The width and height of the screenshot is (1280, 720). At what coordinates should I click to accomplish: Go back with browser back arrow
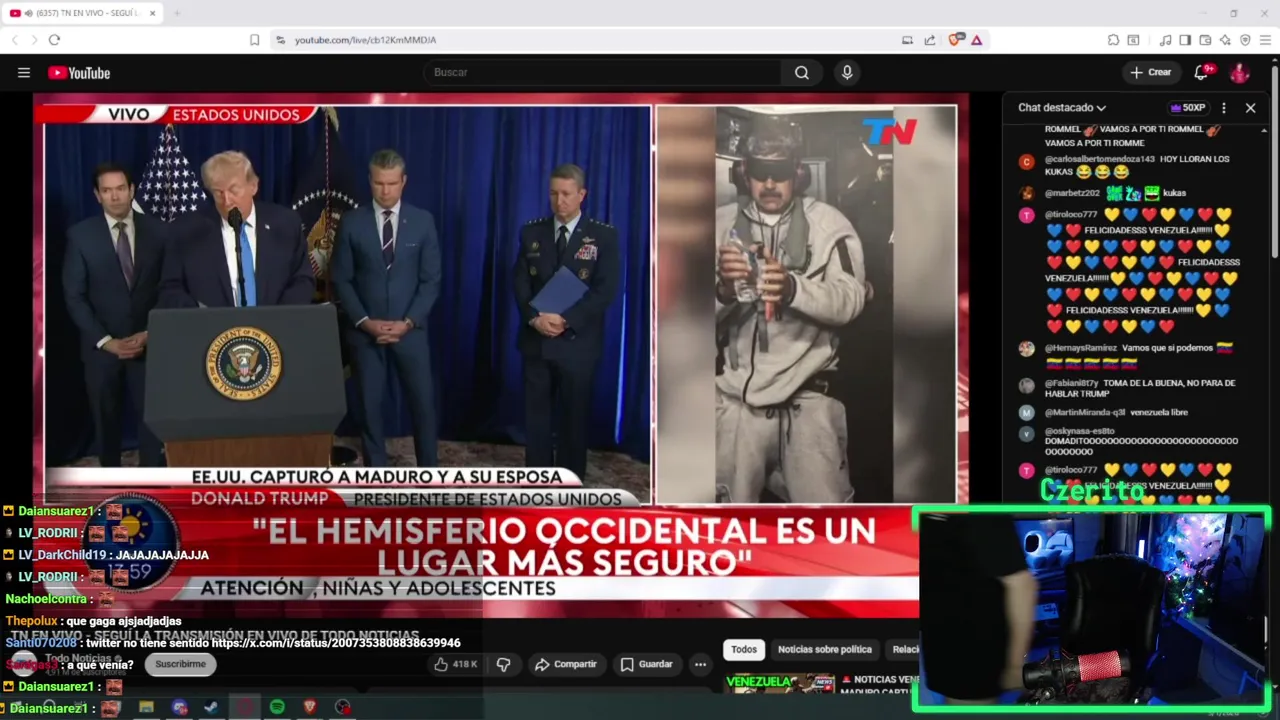[x=15, y=40]
